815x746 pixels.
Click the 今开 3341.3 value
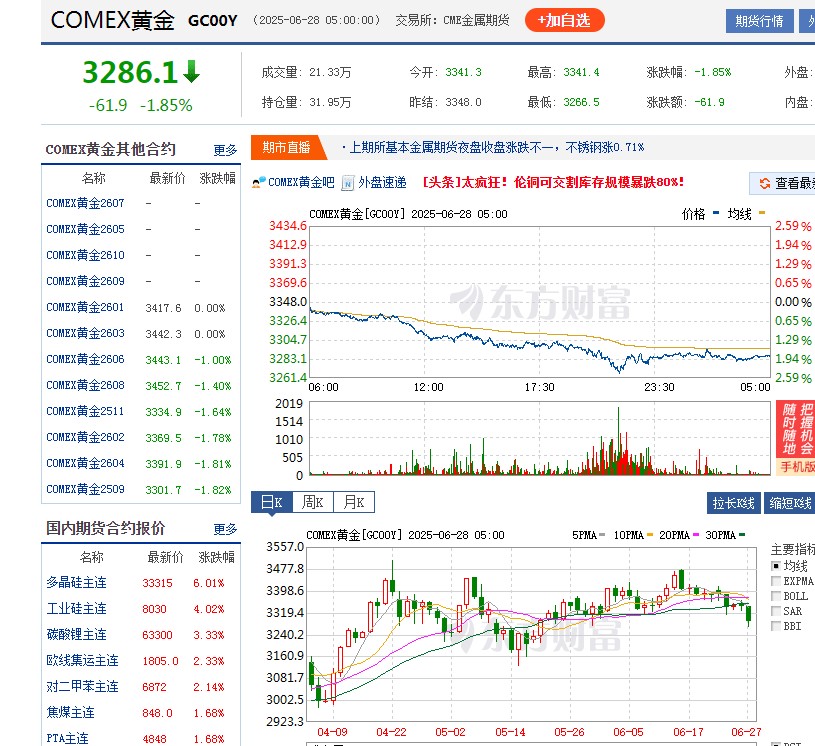463,72
